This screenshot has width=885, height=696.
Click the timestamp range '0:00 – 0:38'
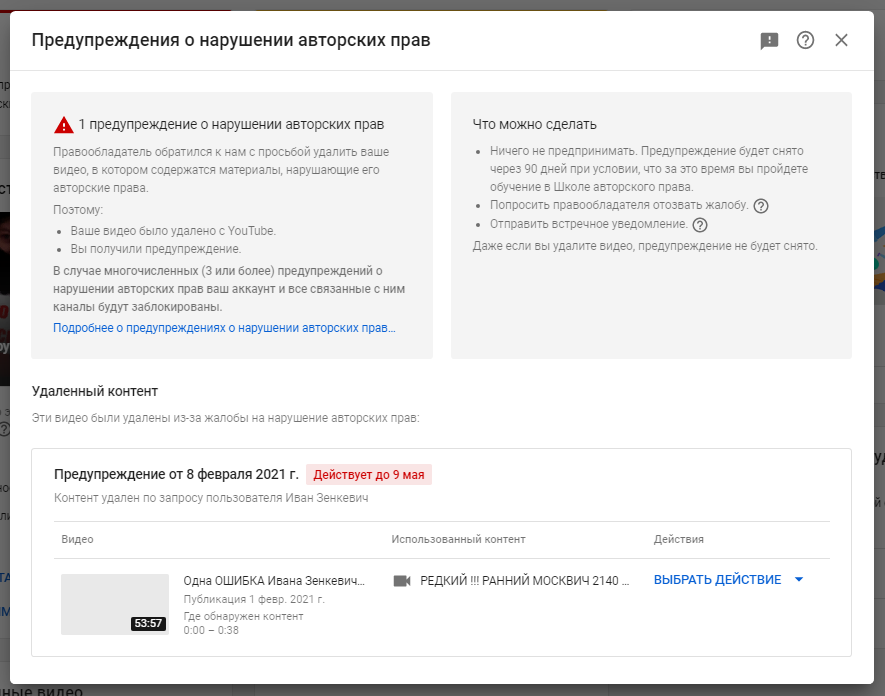(211, 631)
